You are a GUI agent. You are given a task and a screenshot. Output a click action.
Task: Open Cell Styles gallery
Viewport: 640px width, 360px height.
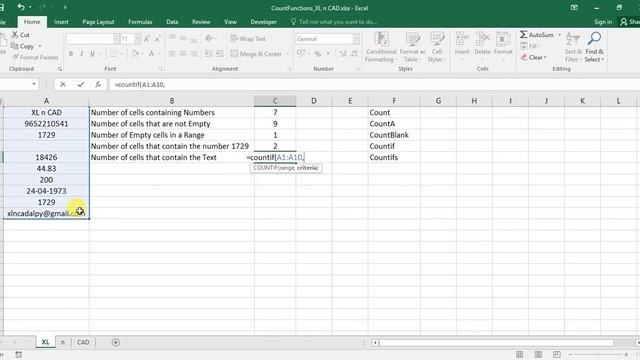tap(437, 47)
